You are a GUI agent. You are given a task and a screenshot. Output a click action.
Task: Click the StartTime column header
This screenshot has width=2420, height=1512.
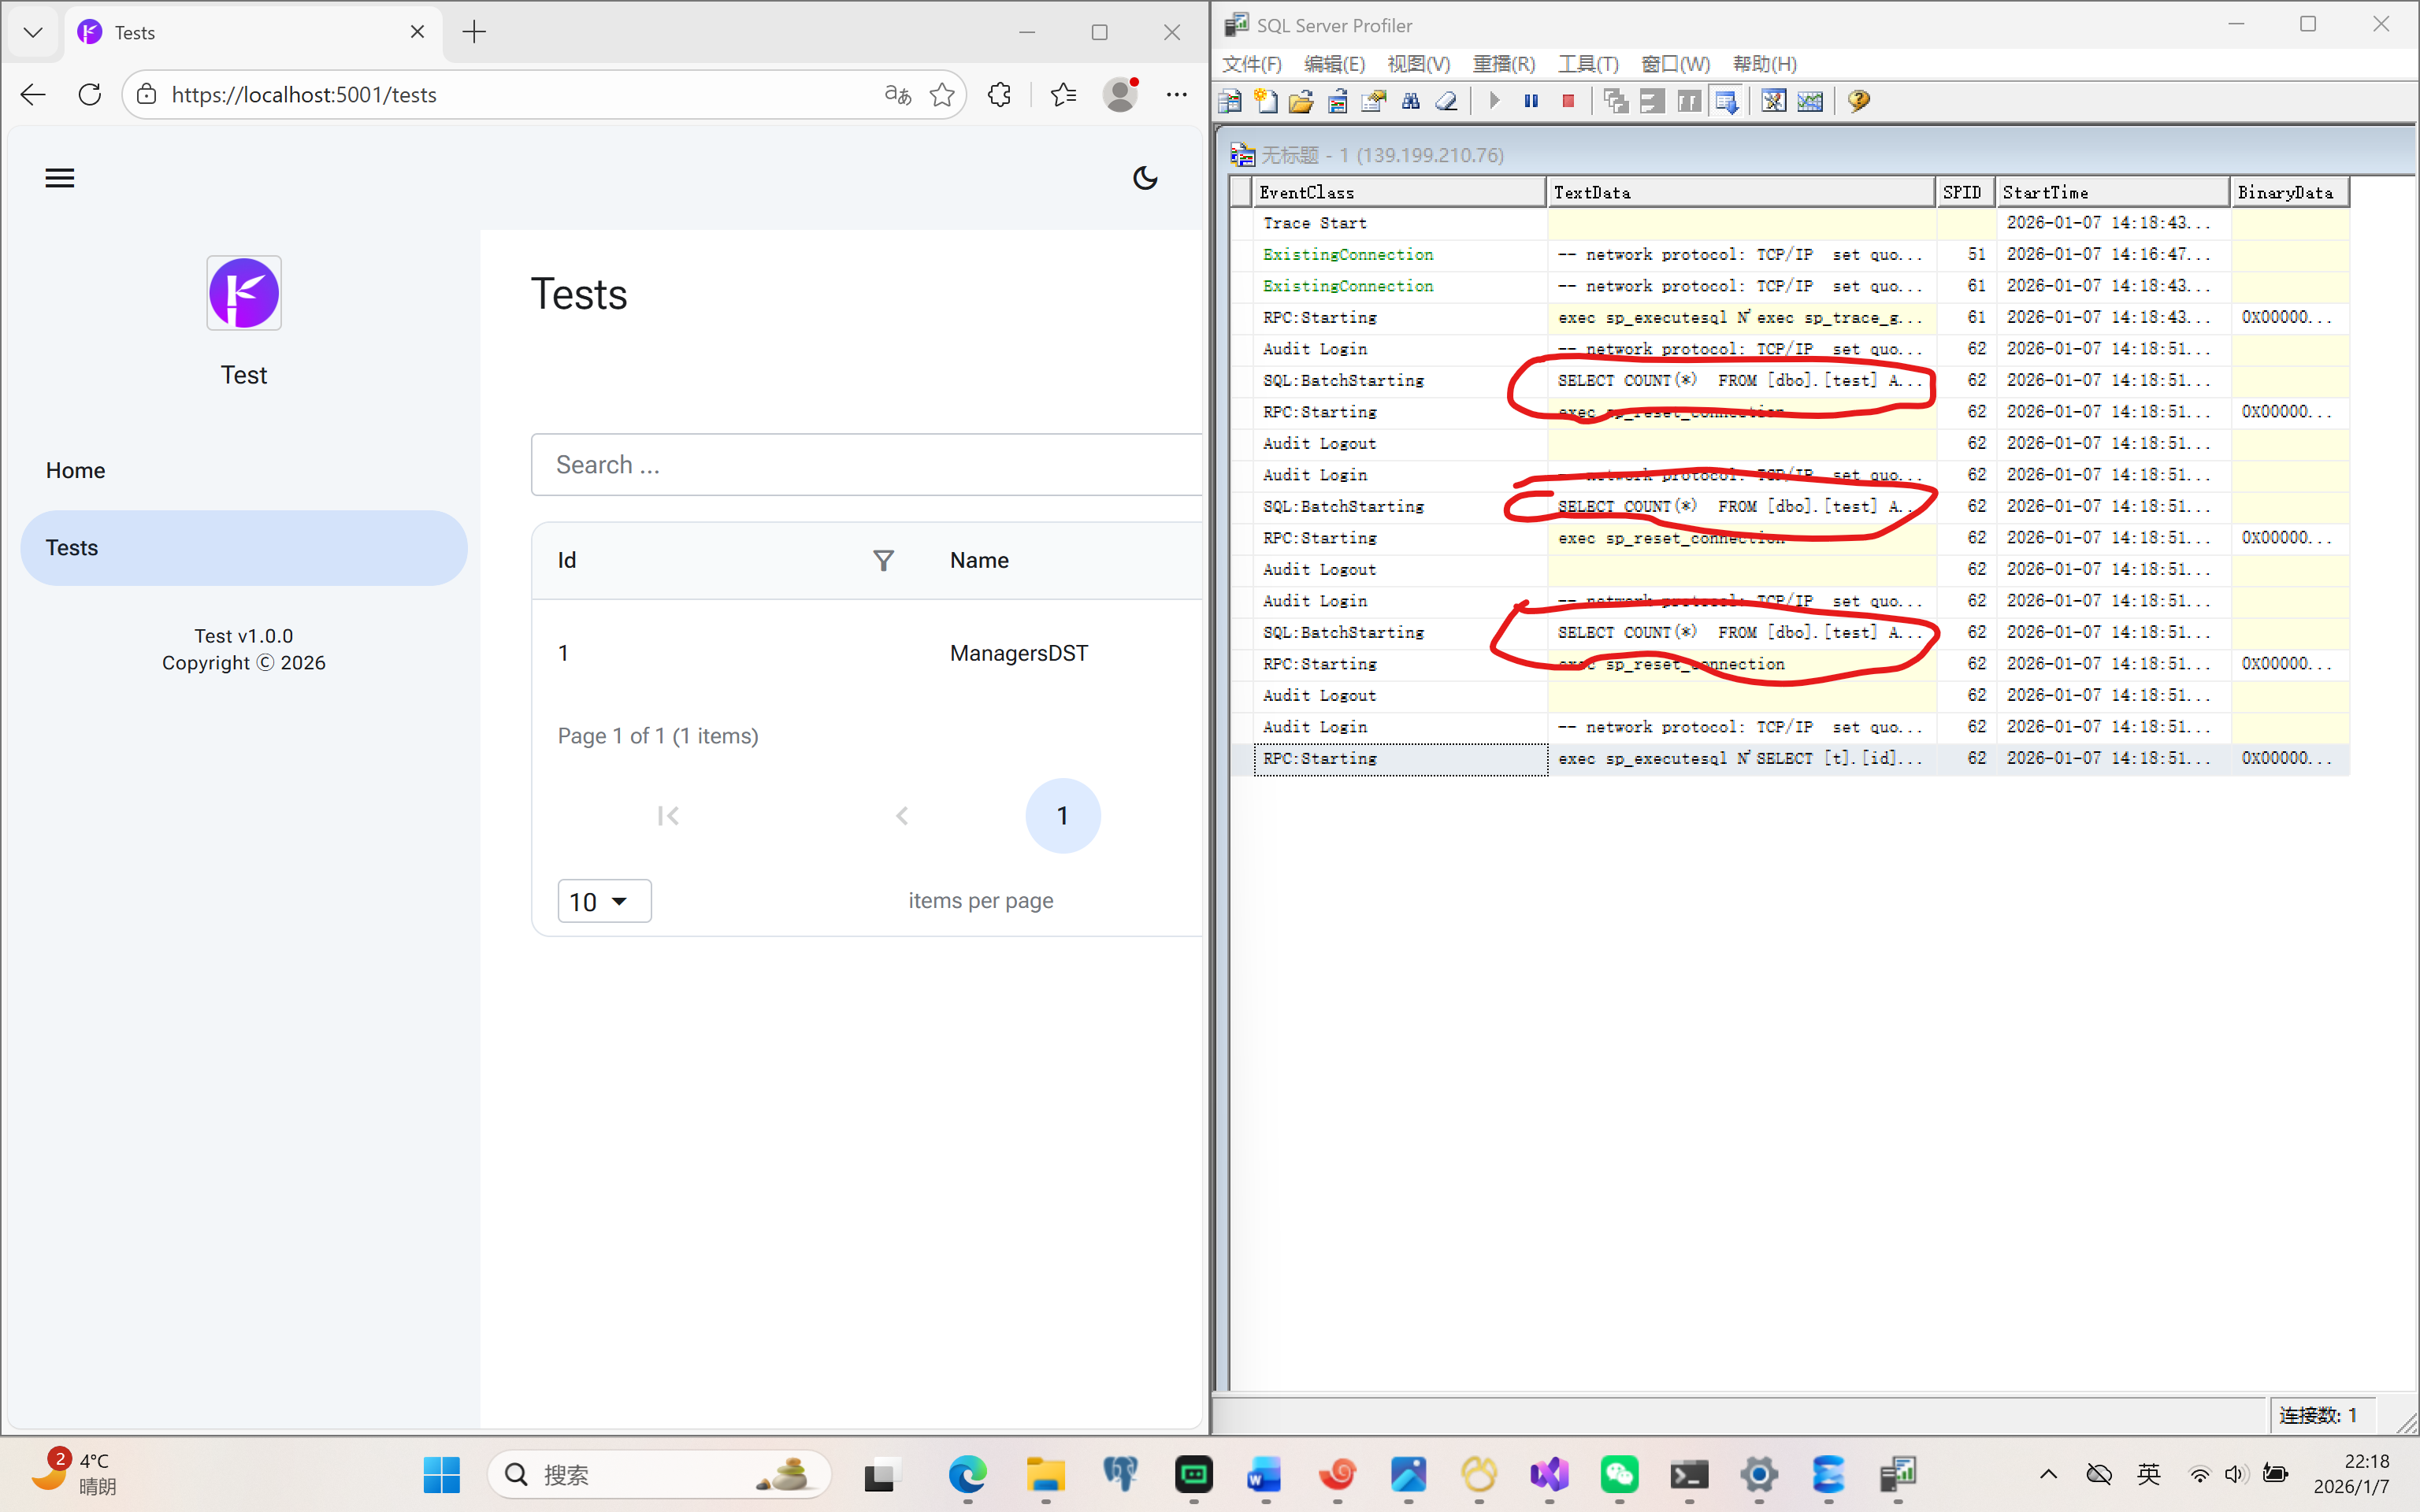(x=2113, y=192)
